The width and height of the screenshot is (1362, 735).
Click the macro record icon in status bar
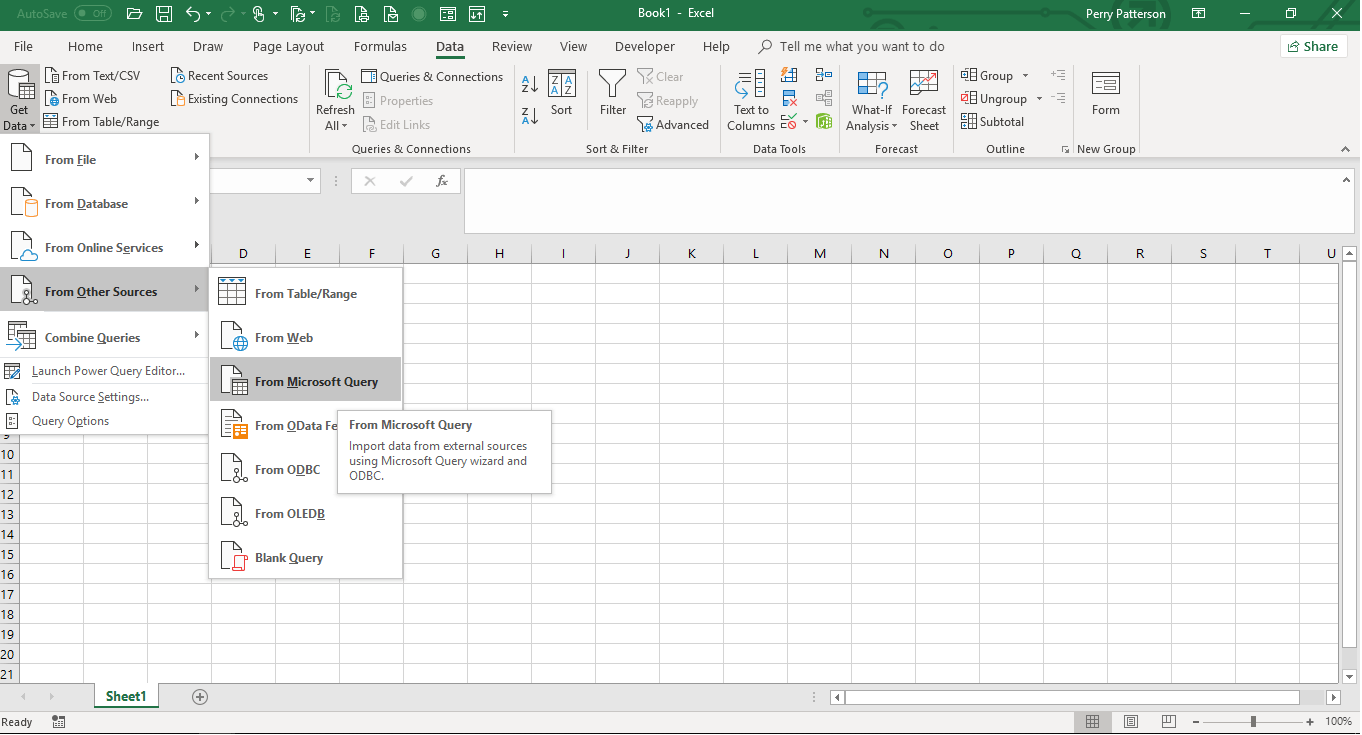[x=58, y=722]
